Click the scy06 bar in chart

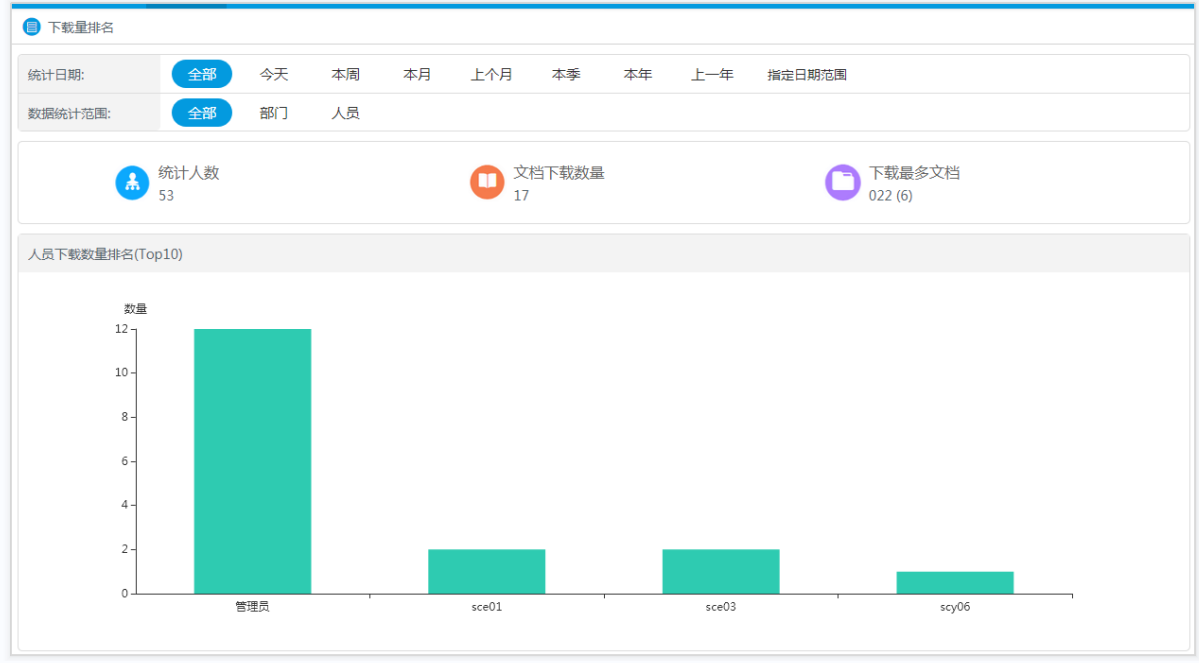click(x=954, y=582)
